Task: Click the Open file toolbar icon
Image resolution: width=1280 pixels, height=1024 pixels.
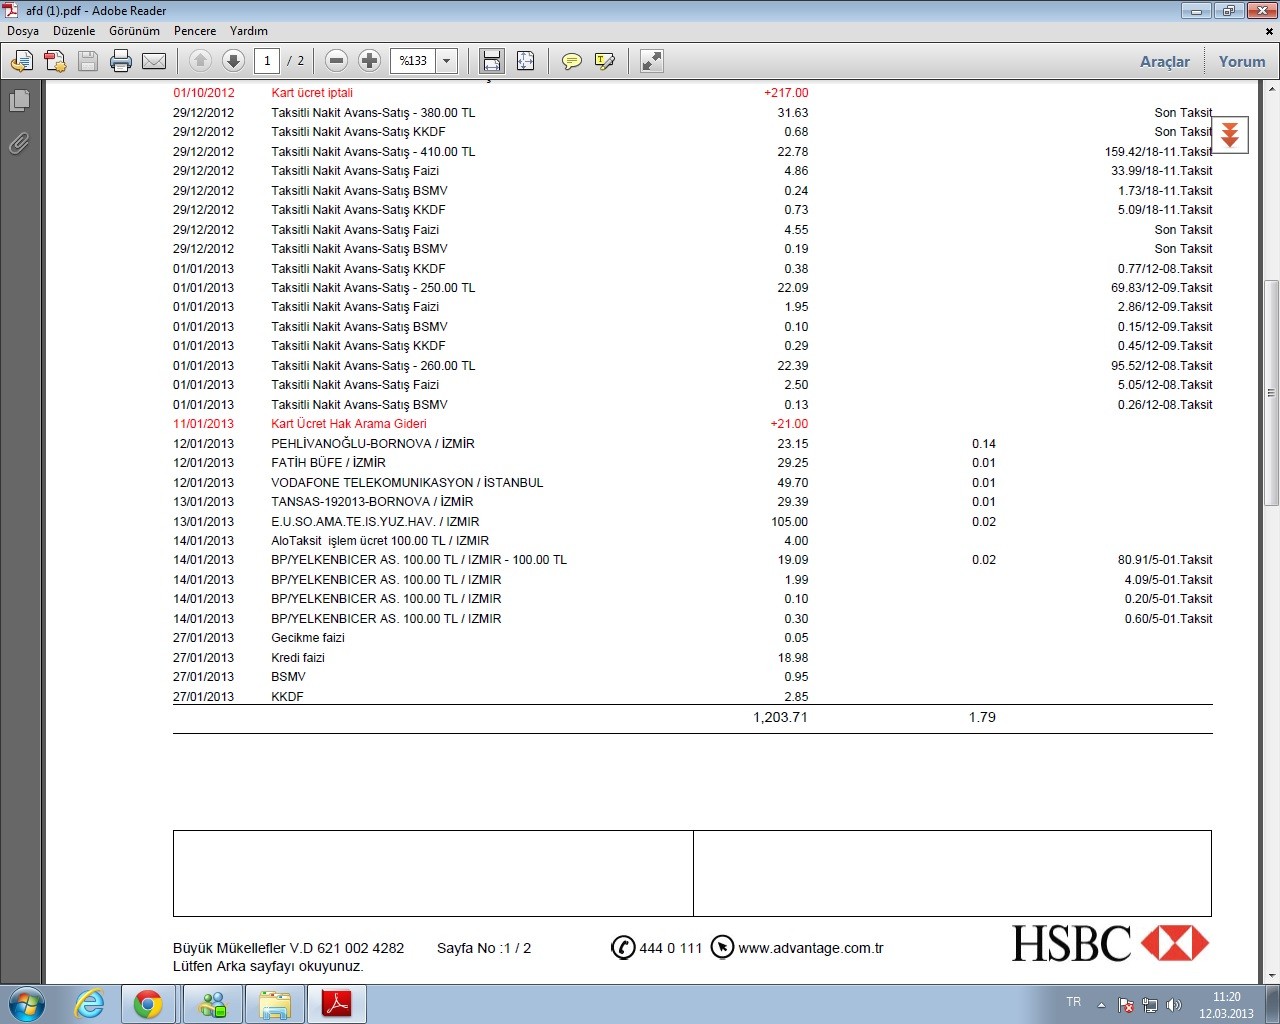Action: pyautogui.click(x=21, y=62)
